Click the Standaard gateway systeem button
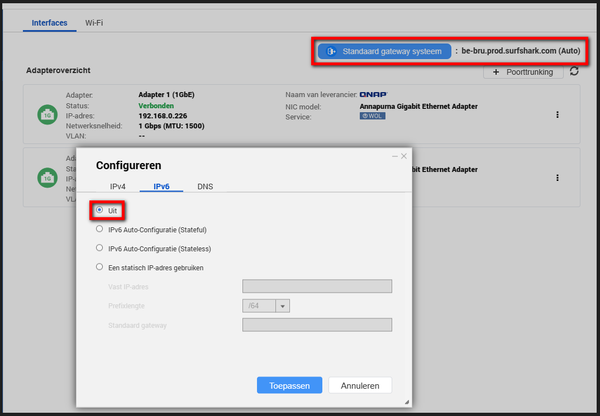The image size is (600, 416). 382,50
